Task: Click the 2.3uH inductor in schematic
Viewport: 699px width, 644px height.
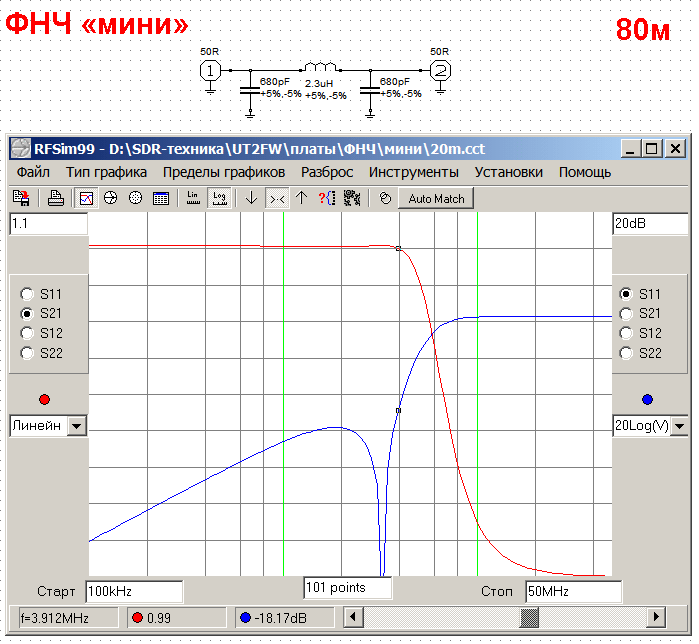Action: 320,67
